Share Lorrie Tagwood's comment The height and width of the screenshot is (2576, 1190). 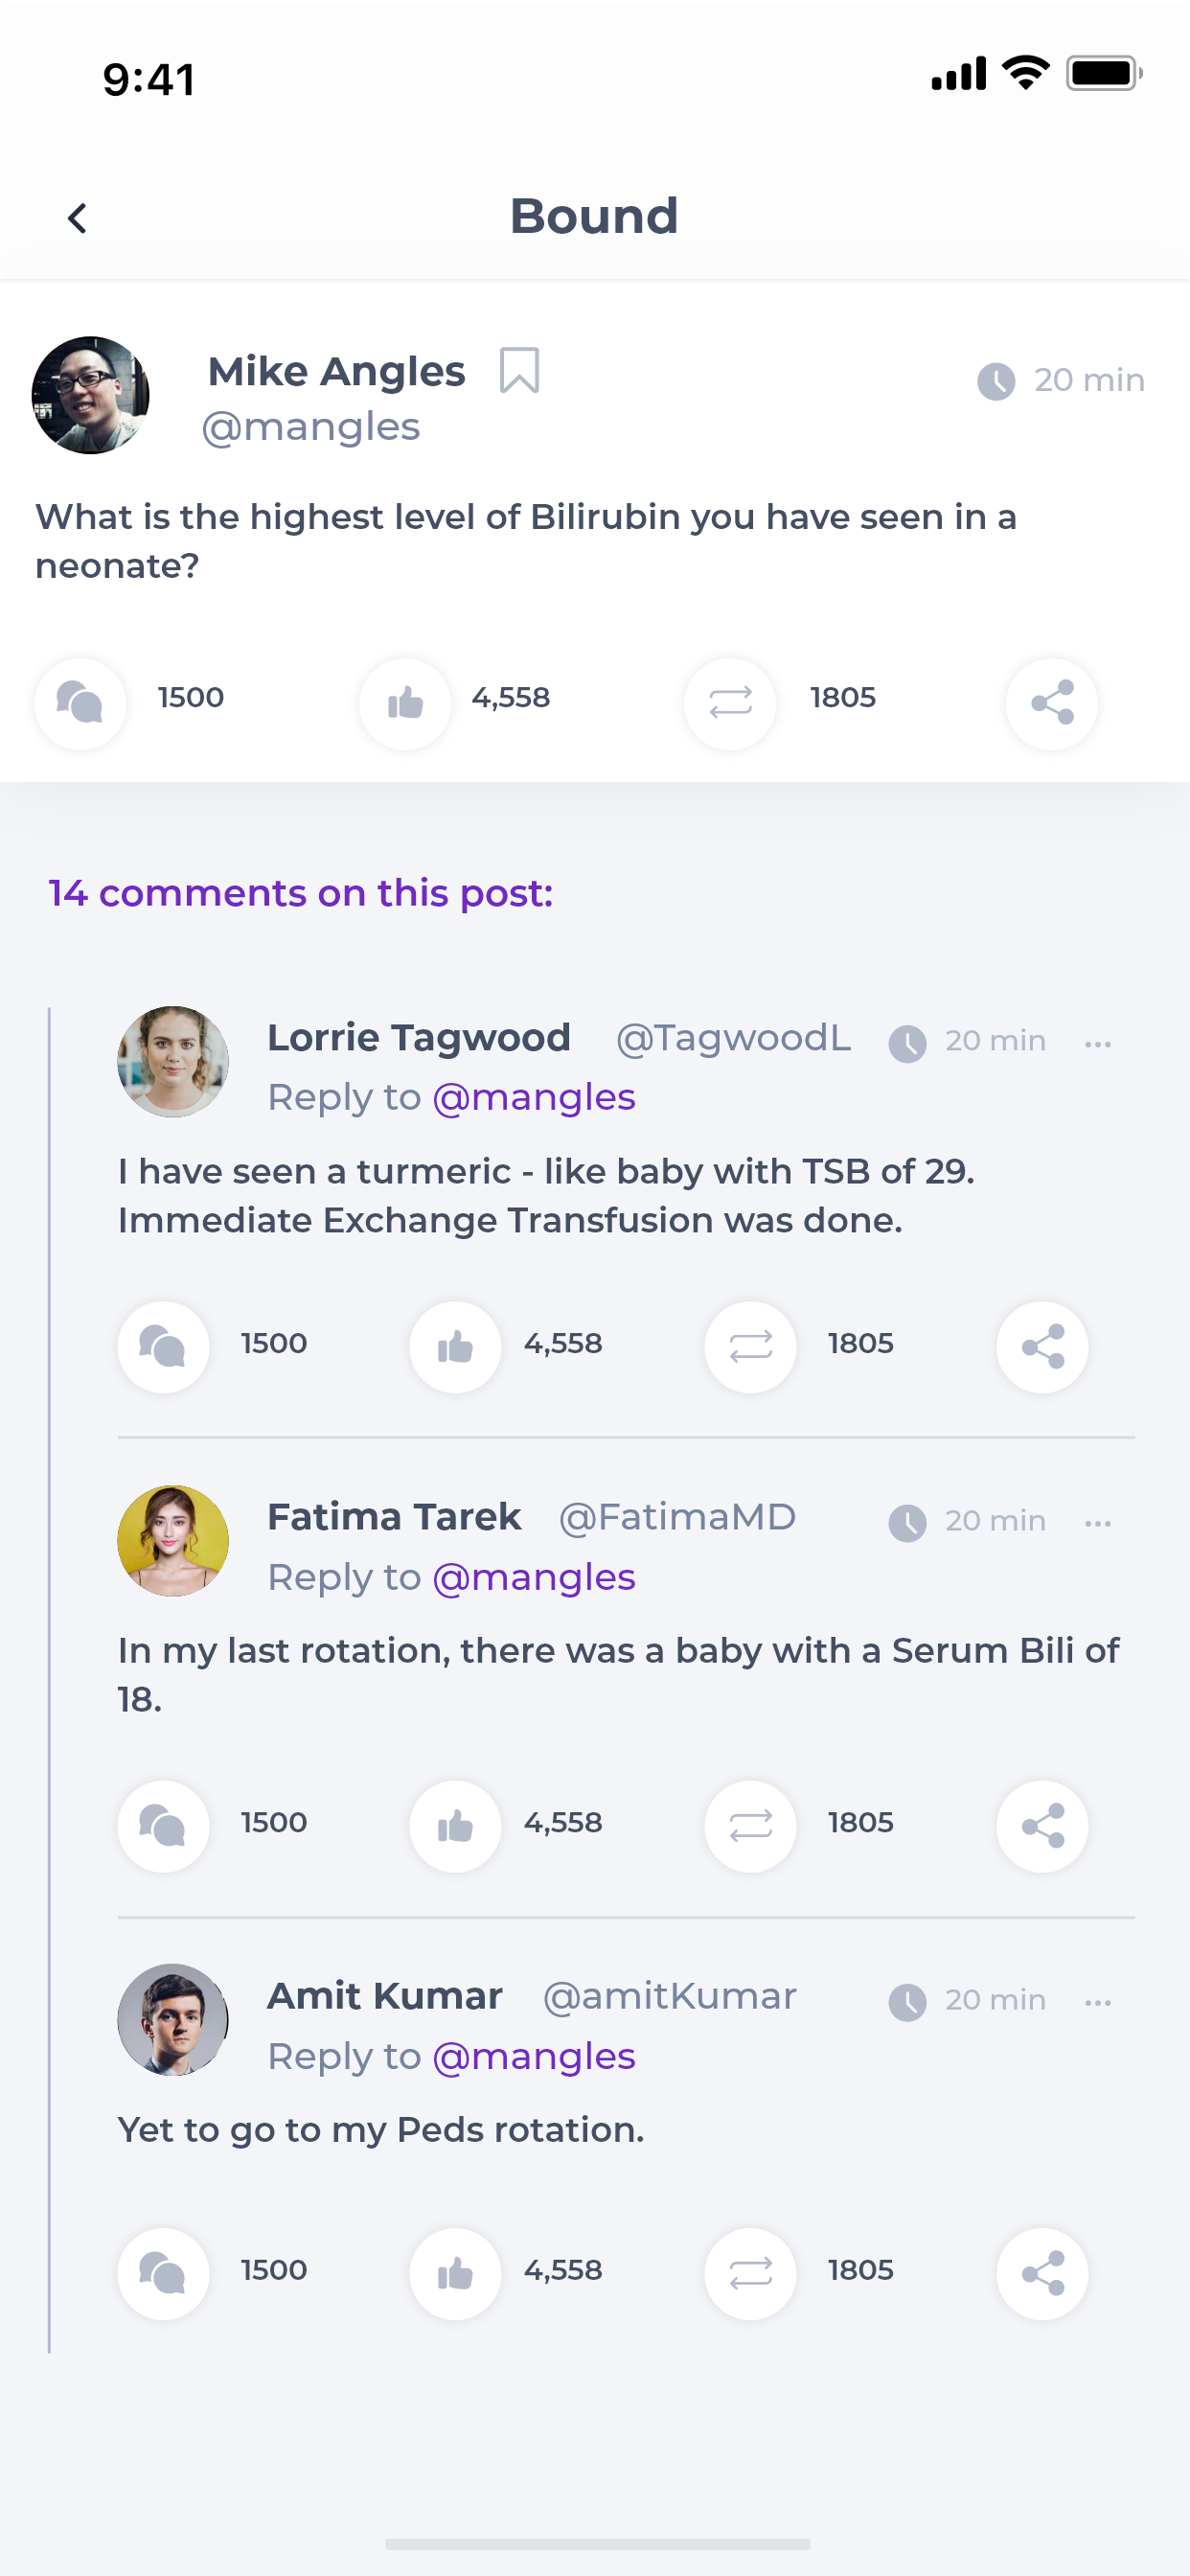[x=1042, y=1347]
